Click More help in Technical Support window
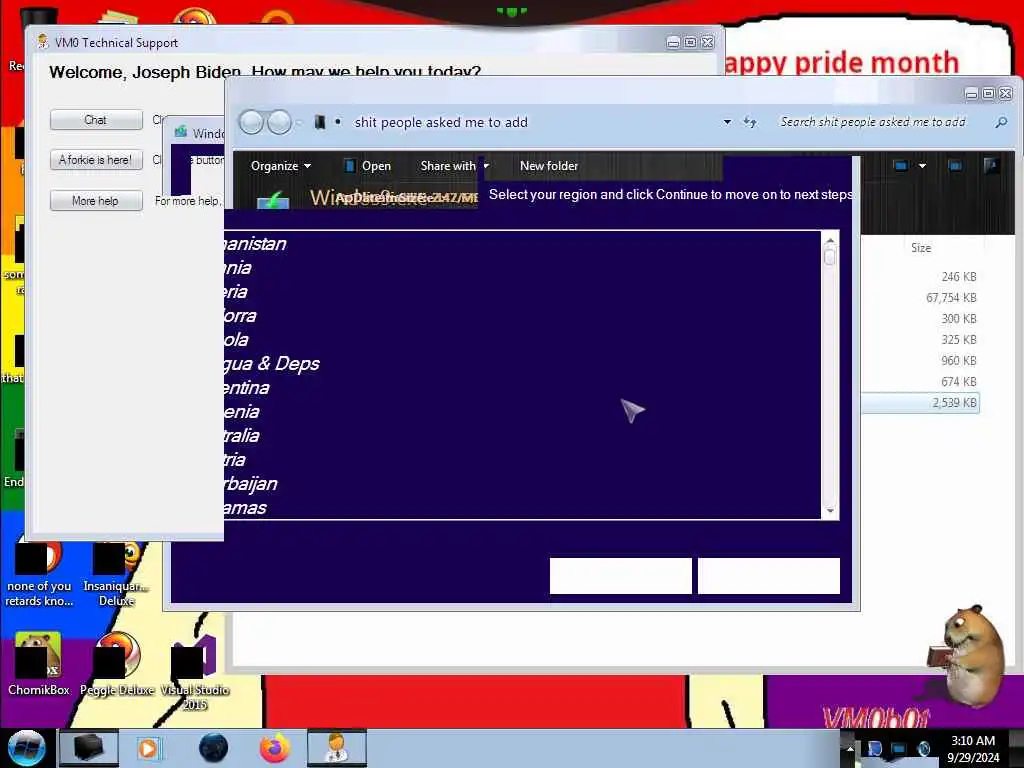 coord(96,200)
